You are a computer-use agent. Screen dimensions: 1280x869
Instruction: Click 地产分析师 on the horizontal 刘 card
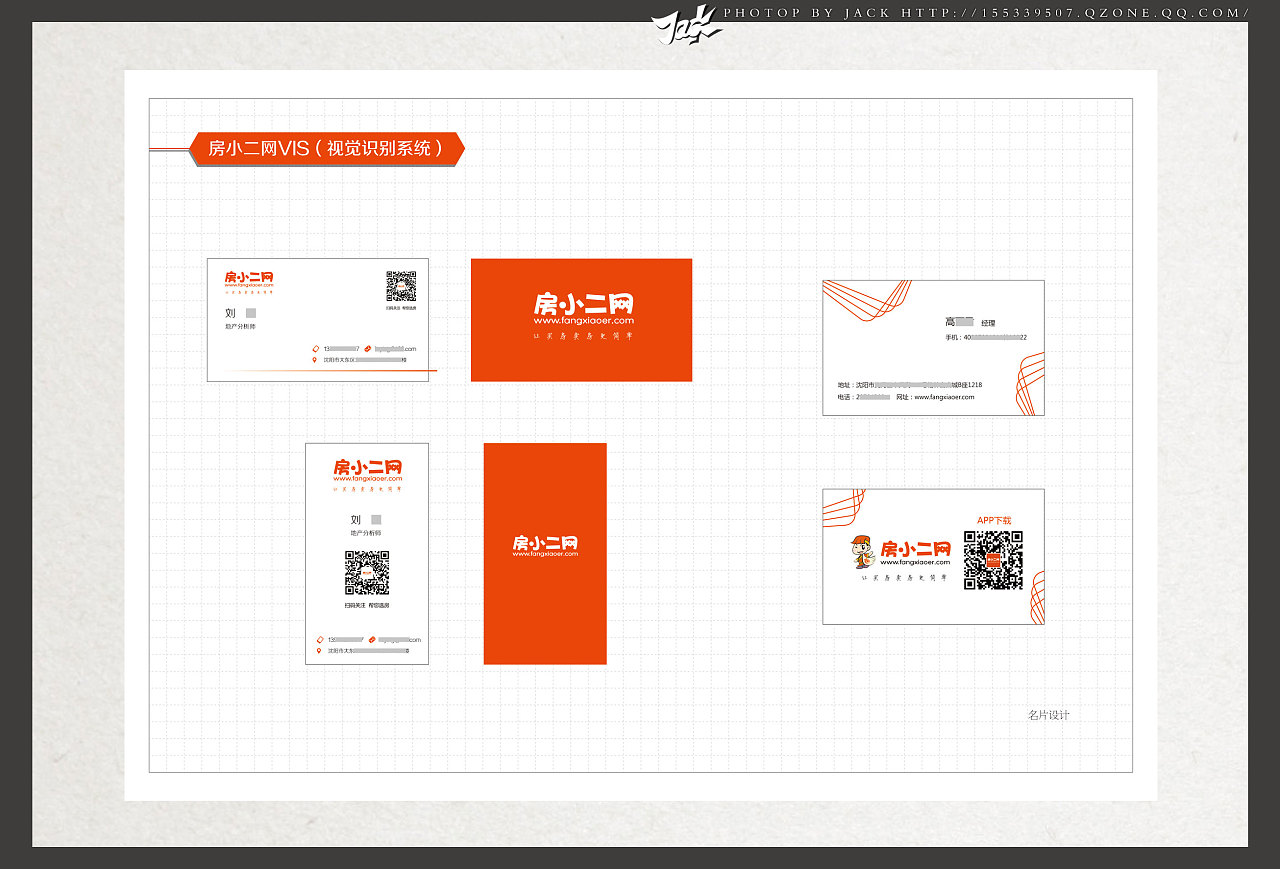click(241, 327)
